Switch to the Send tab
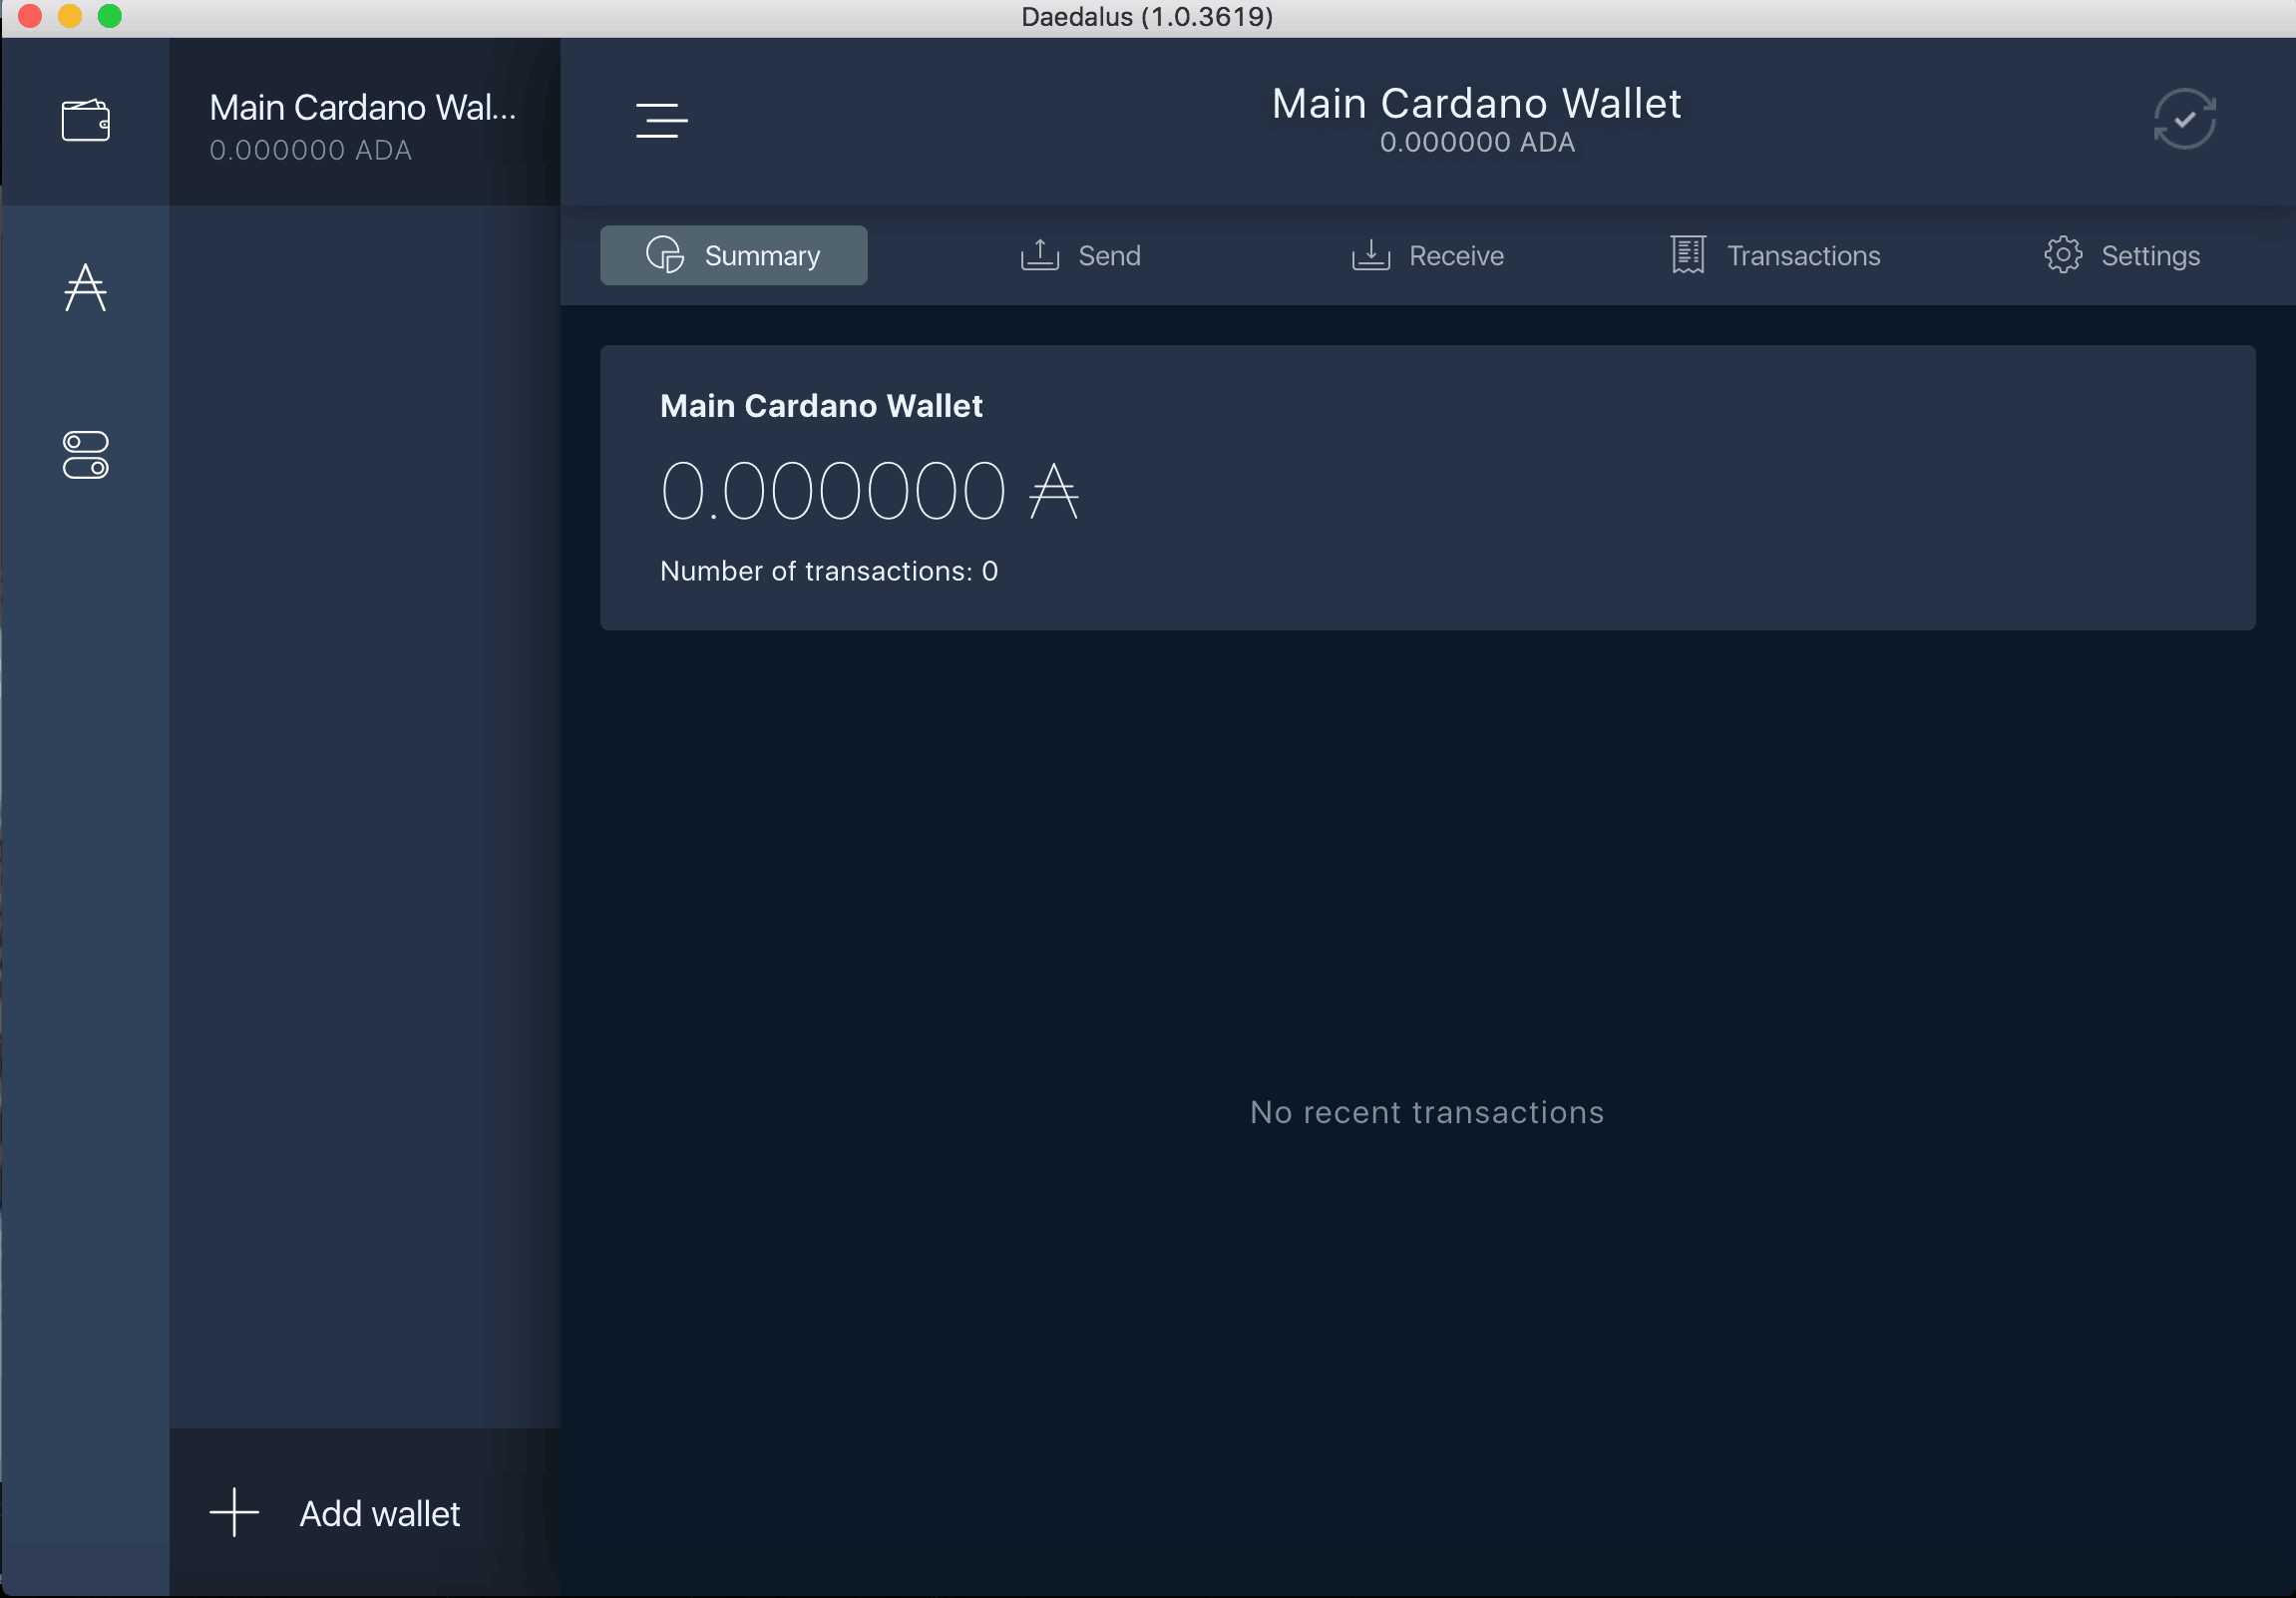The width and height of the screenshot is (2296, 1598). click(1082, 254)
